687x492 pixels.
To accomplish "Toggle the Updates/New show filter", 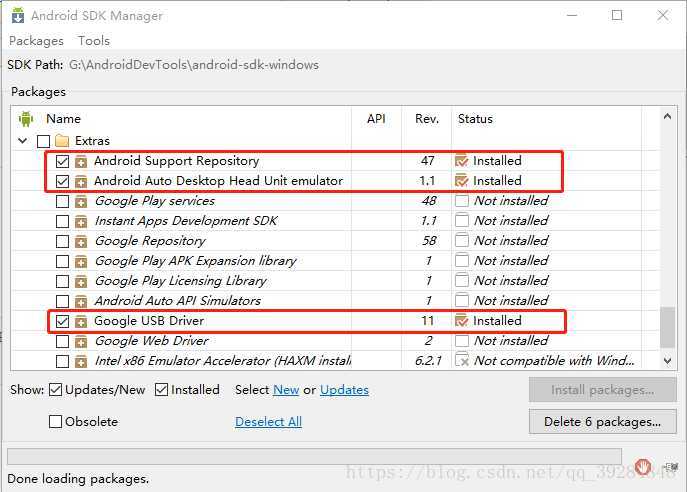I will pos(55,389).
